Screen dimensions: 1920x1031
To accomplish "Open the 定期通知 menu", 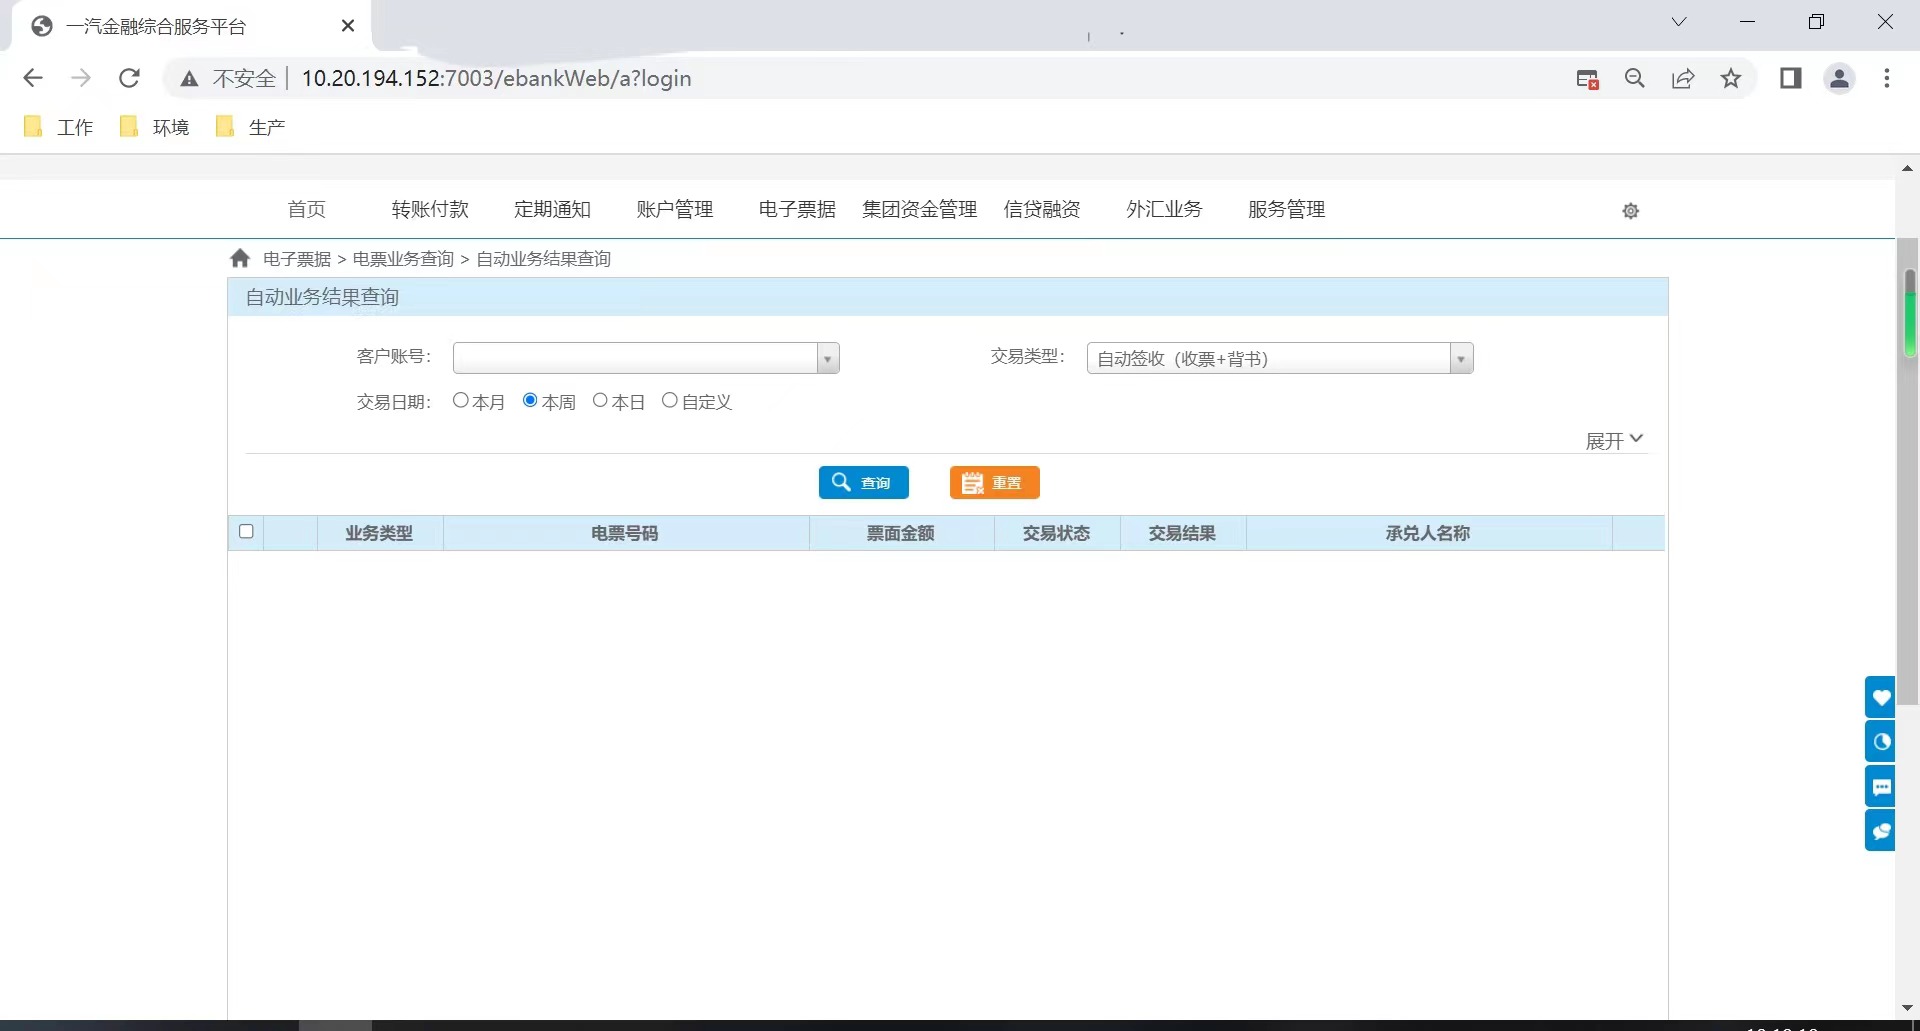I will click(552, 209).
